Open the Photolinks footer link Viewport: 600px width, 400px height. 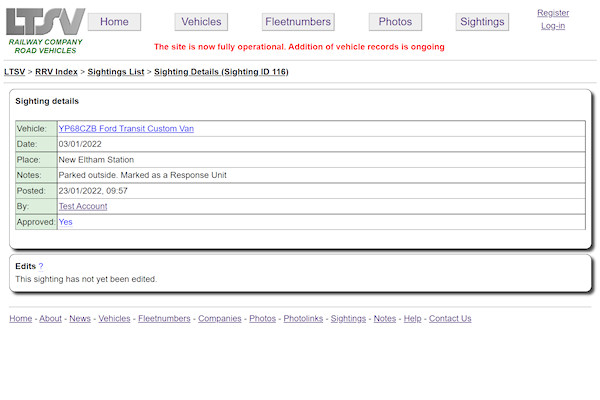(303, 319)
